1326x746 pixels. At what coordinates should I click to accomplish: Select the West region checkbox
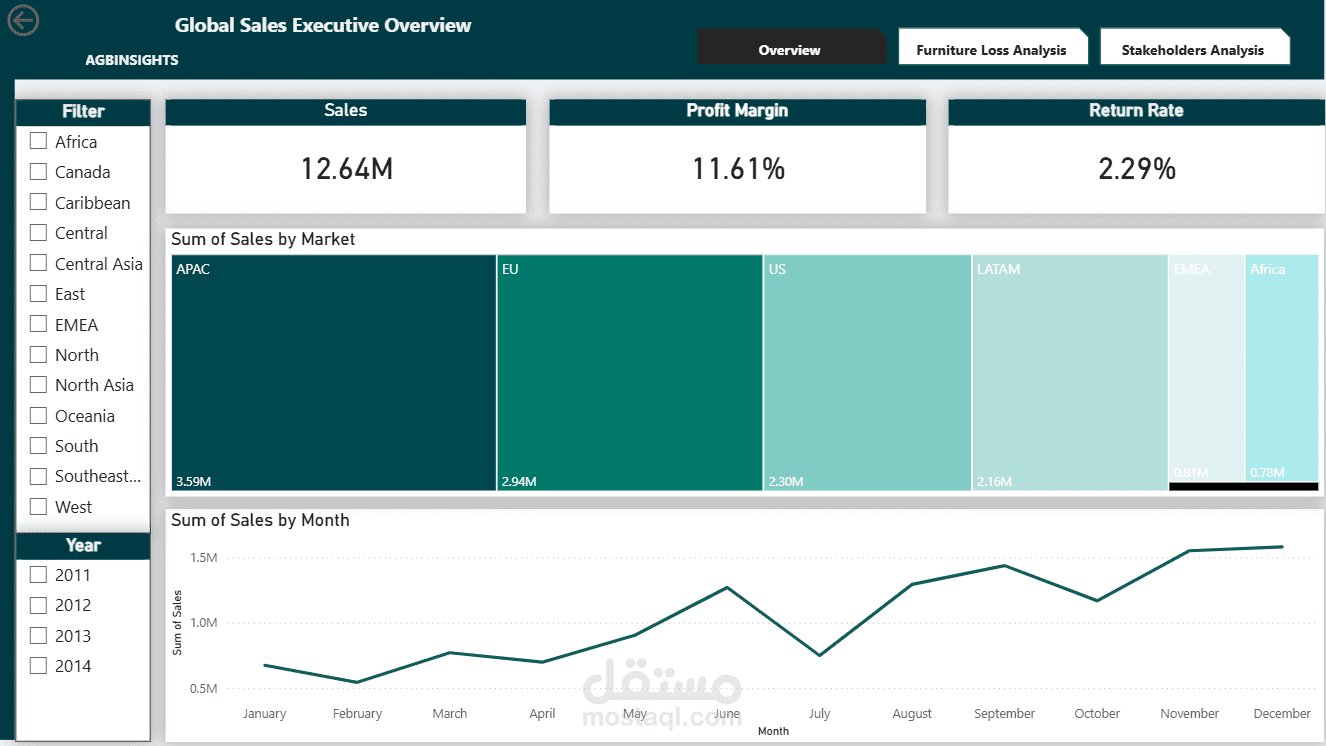point(38,506)
